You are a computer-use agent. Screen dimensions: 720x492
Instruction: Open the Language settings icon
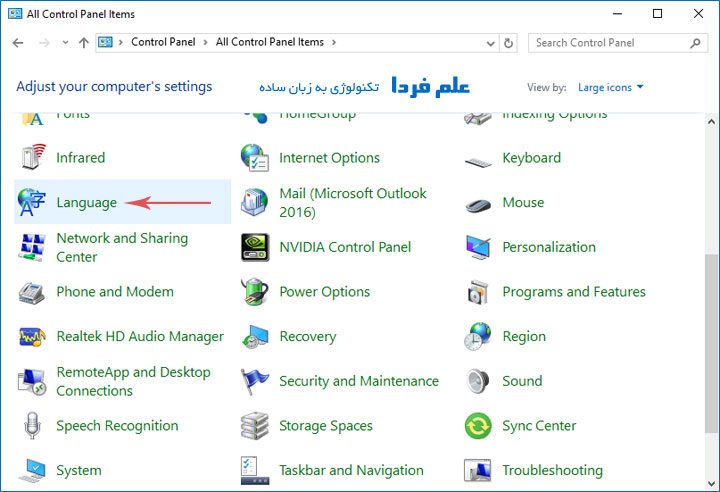click(x=32, y=202)
